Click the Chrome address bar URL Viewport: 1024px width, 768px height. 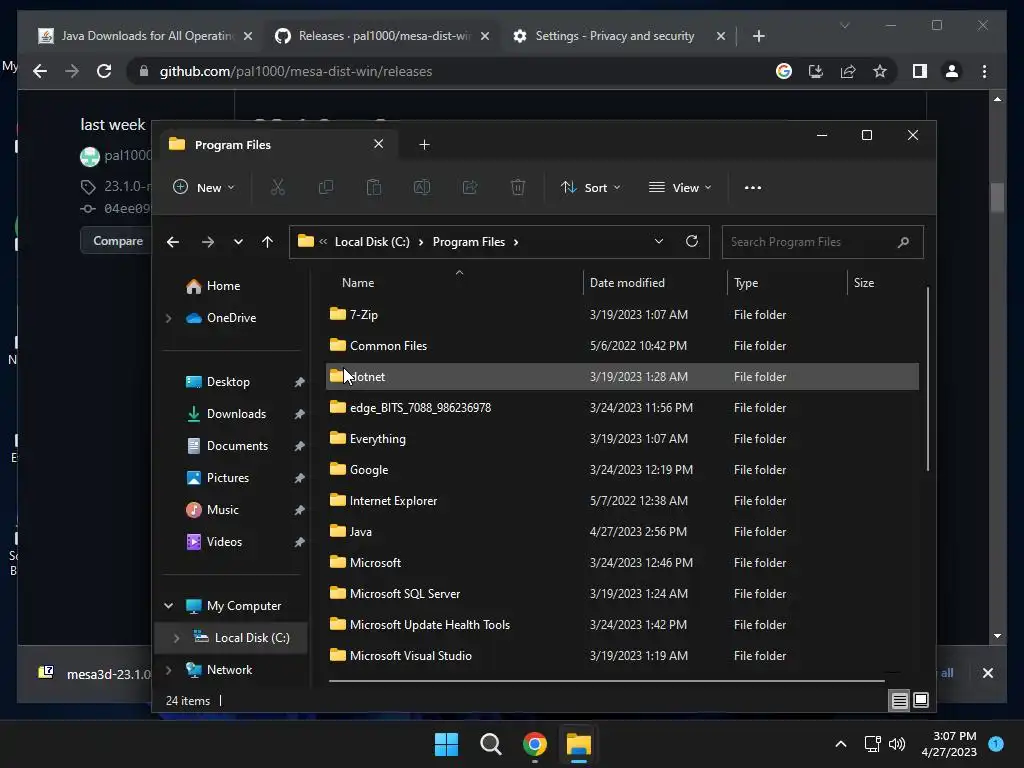point(296,71)
